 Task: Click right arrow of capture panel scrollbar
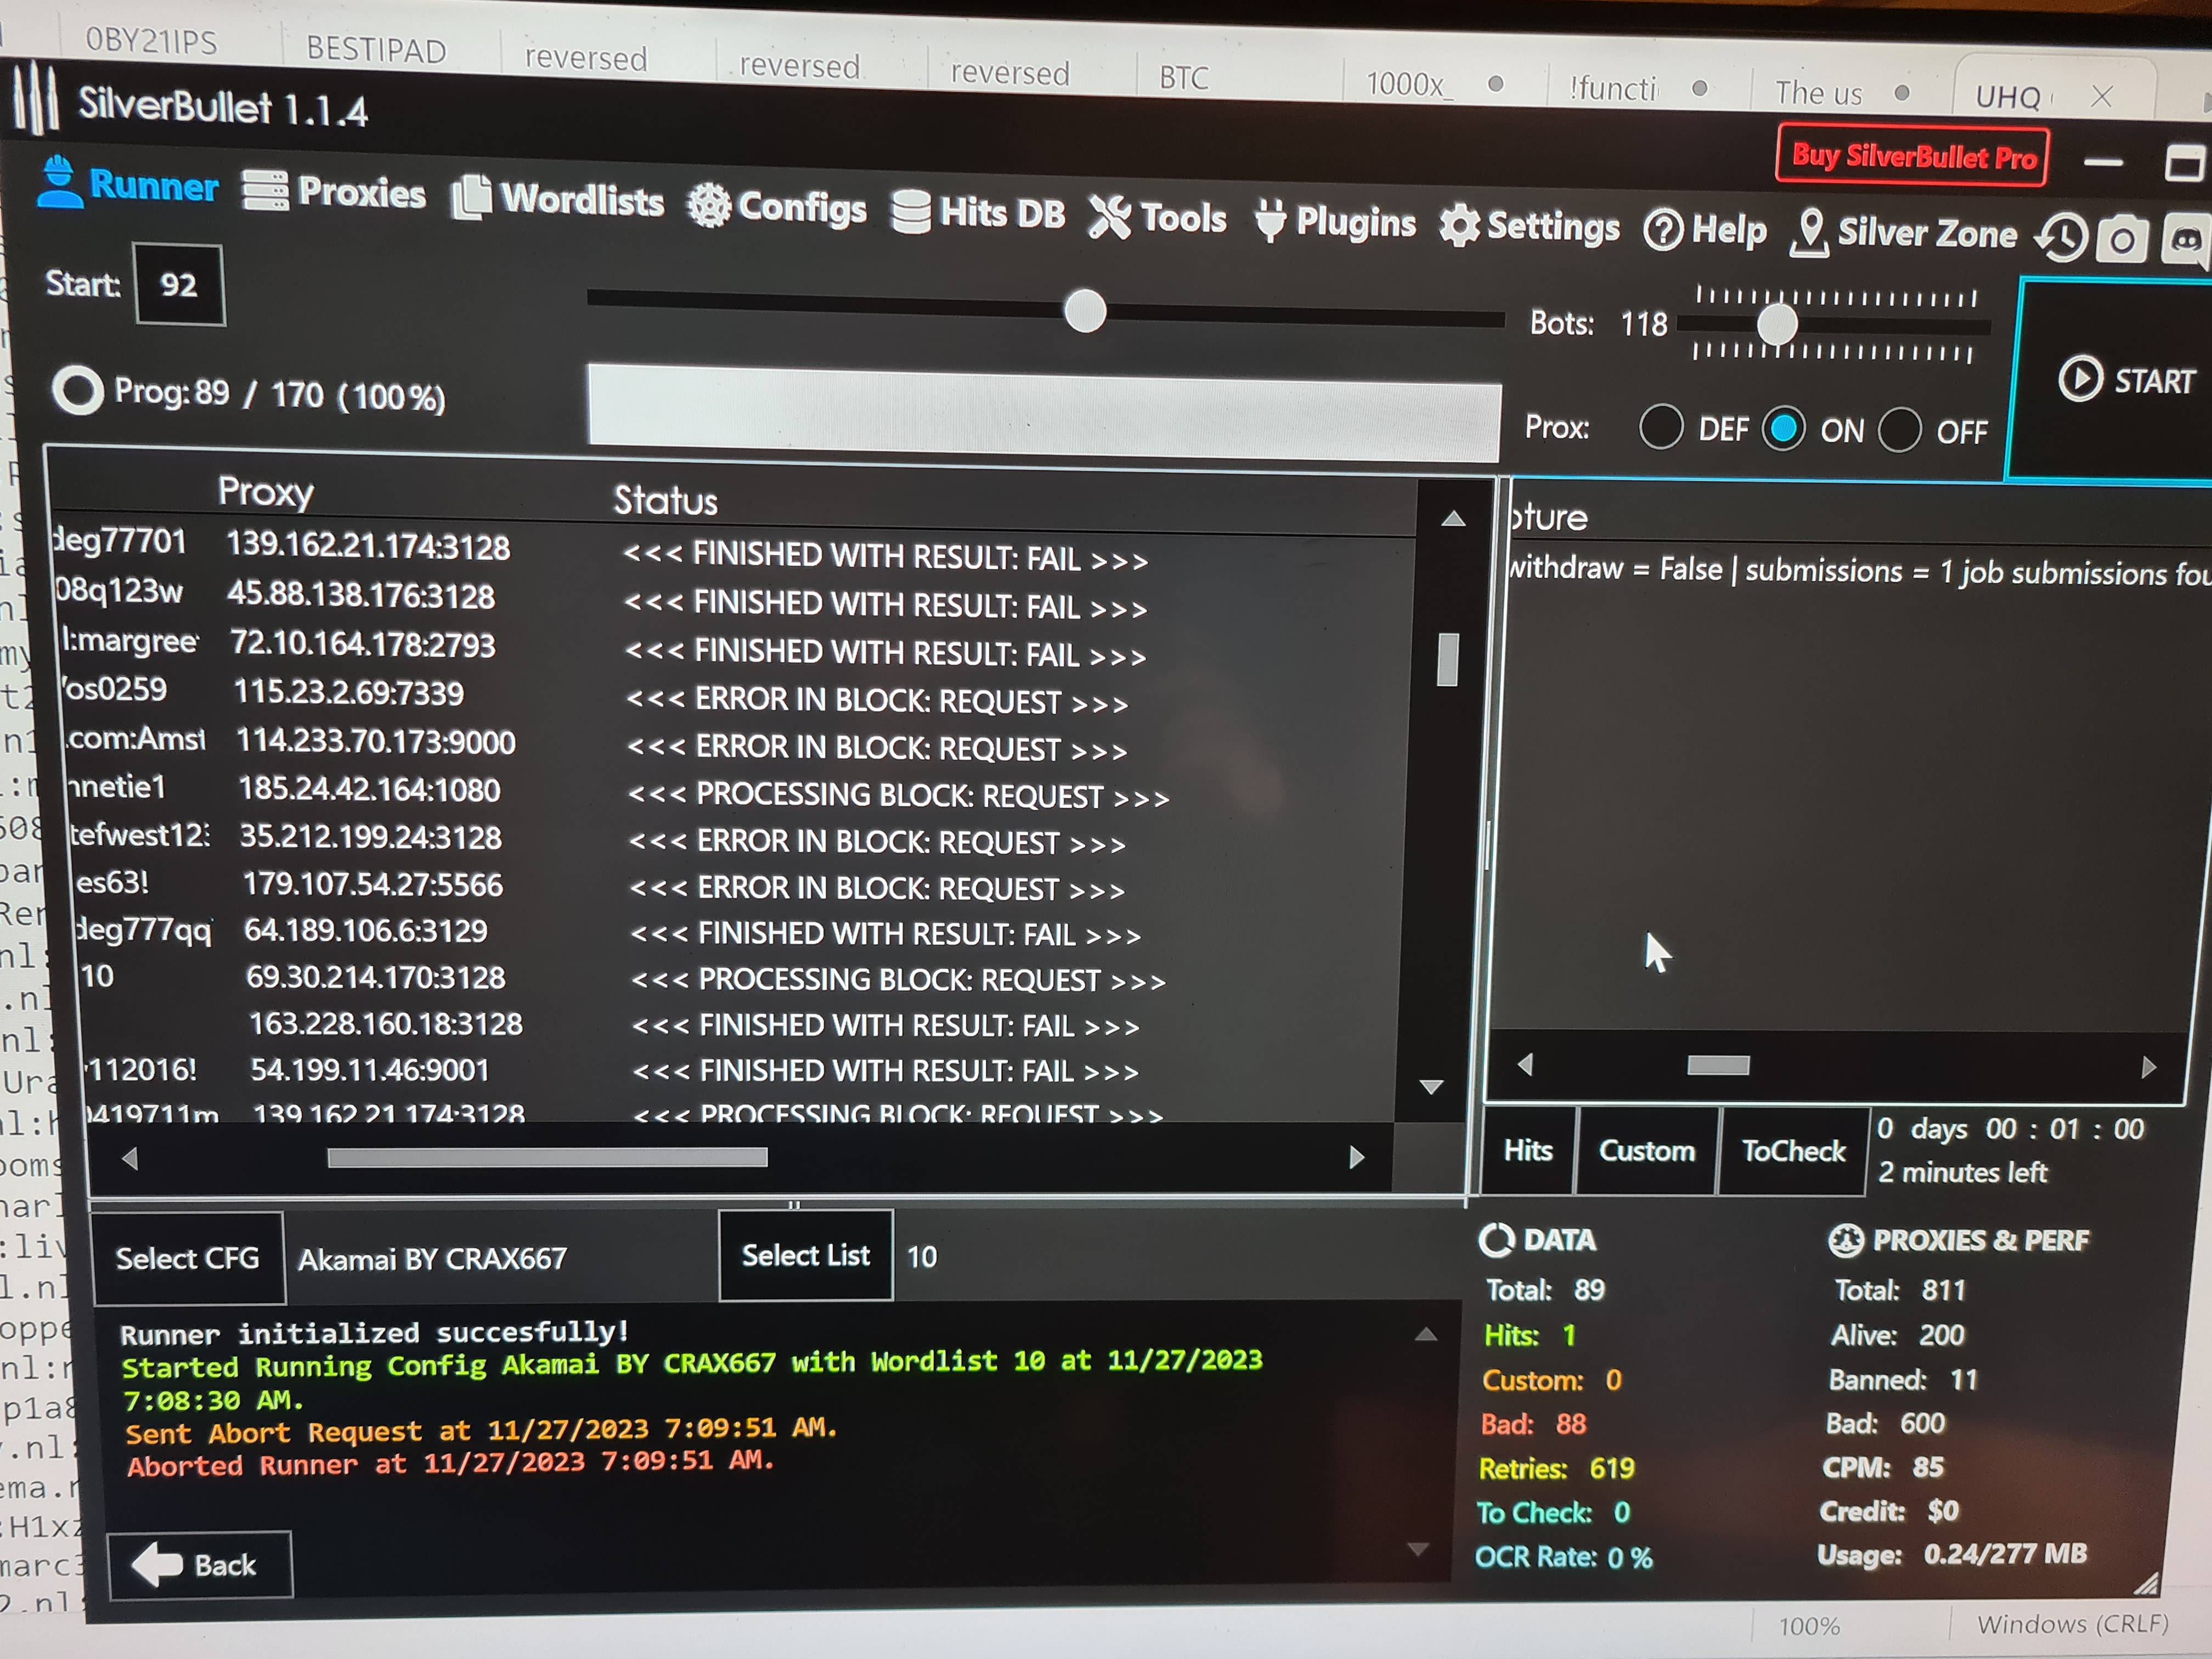2148,1067
